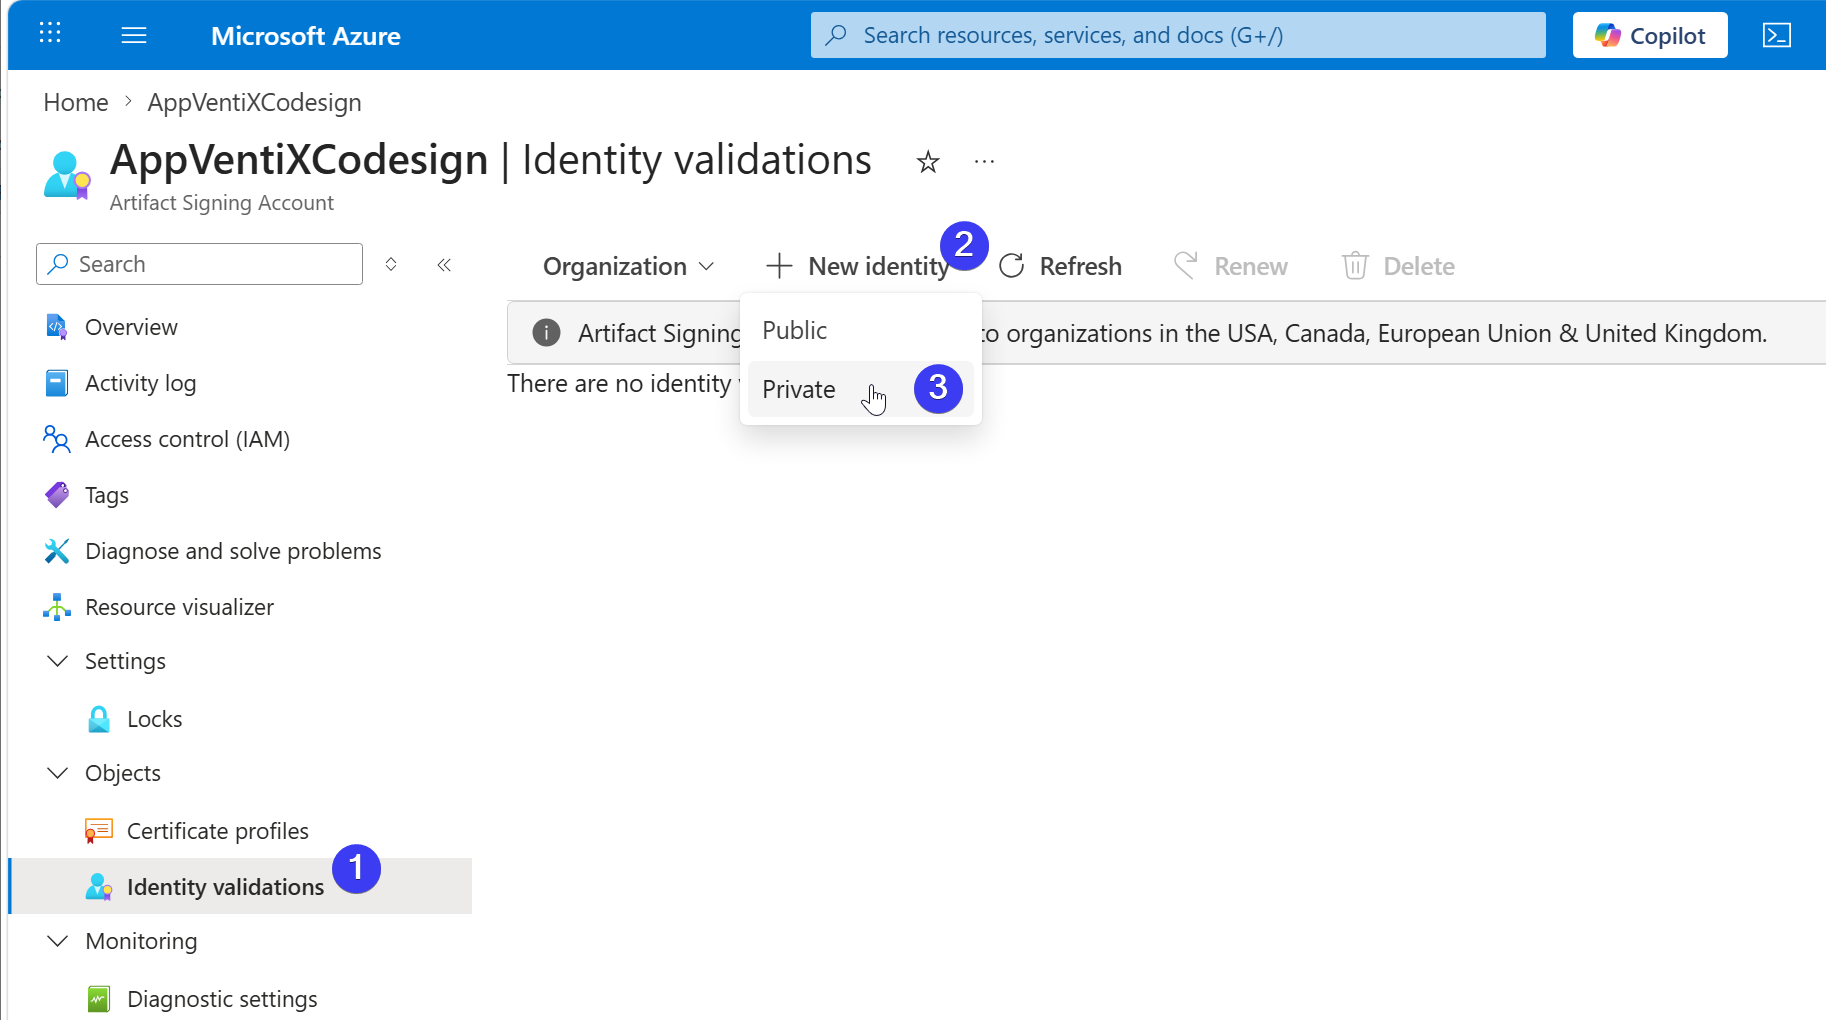Click the circular Refresh arrow icon

1012,266
